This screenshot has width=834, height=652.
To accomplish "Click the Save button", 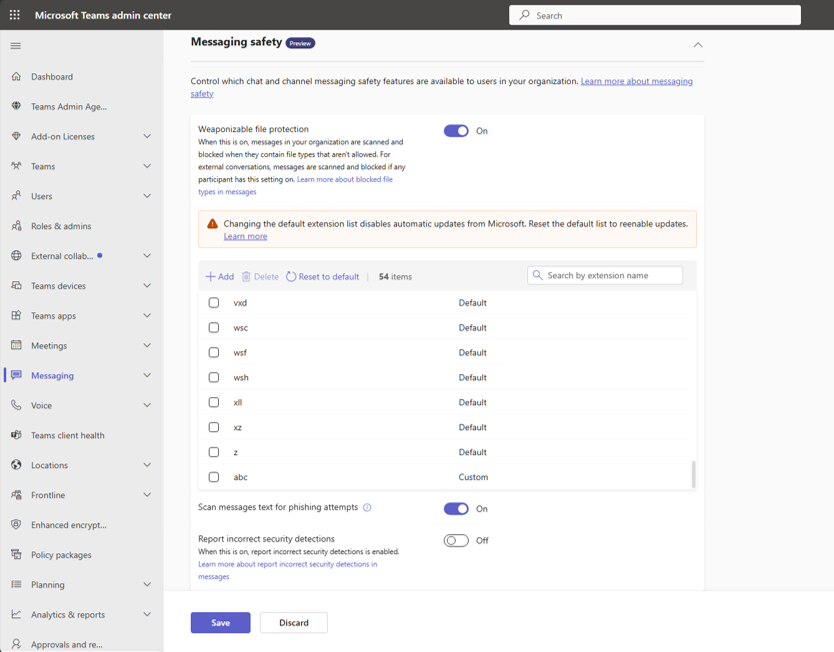I will (x=220, y=623).
